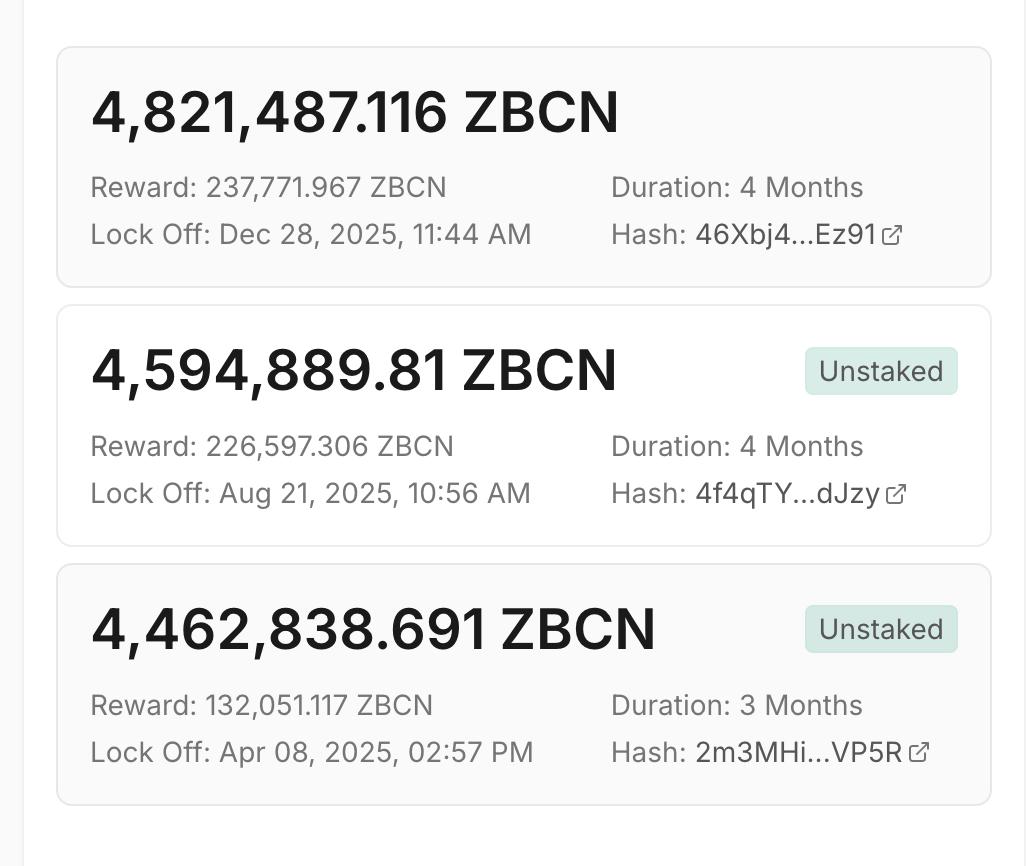The height and width of the screenshot is (866, 1026).
Task: Click Duration: 3 Months label
Action: [x=737, y=705]
